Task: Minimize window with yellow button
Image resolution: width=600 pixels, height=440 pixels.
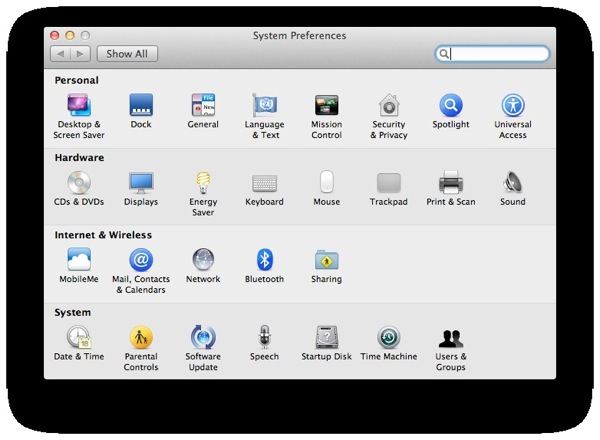Action: (70, 36)
